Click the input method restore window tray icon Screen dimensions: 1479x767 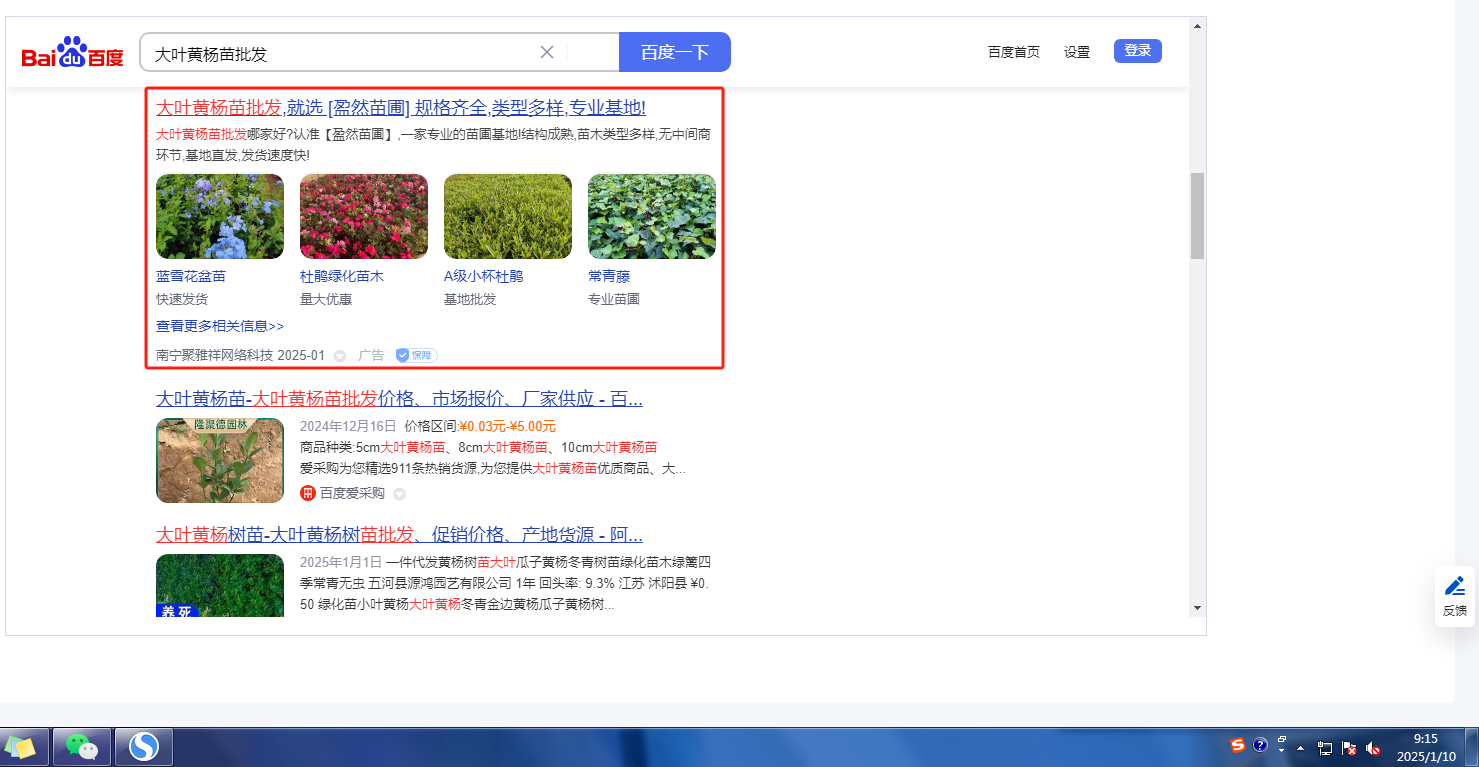(x=1281, y=742)
